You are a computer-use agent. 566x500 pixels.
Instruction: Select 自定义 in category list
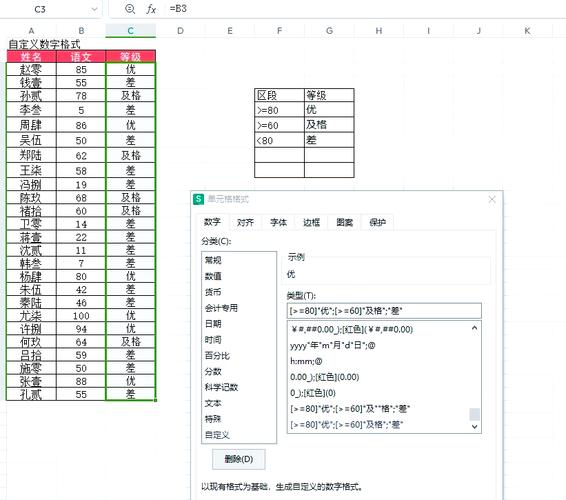pos(239,435)
